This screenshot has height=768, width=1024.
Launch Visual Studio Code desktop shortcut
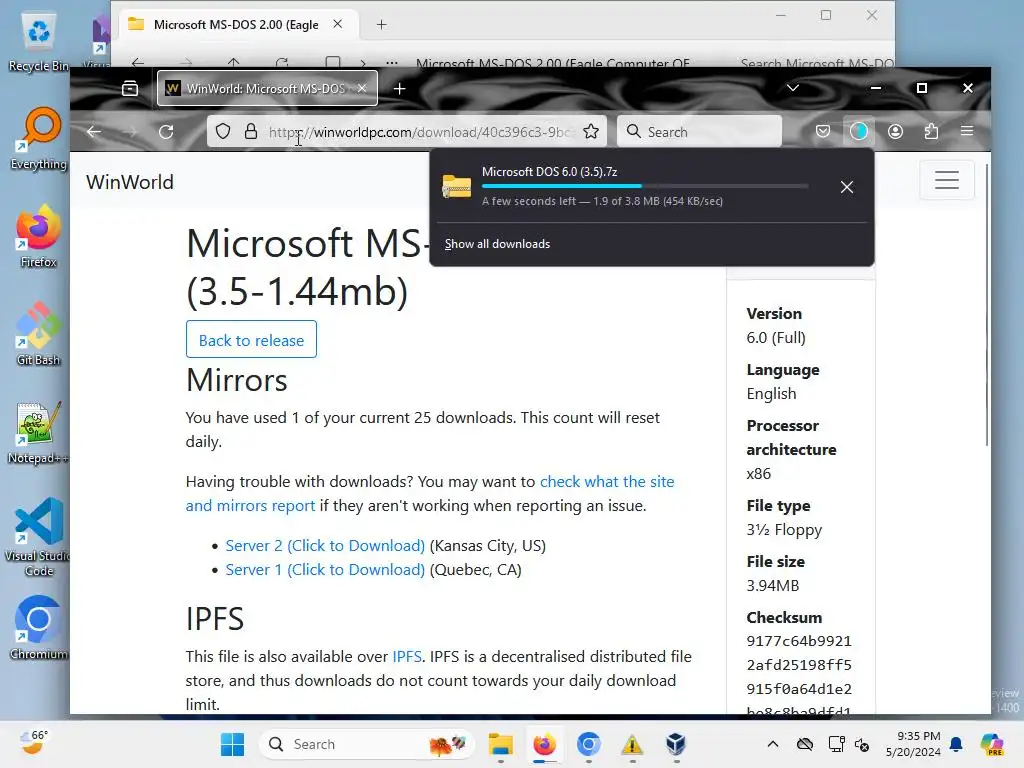click(39, 537)
